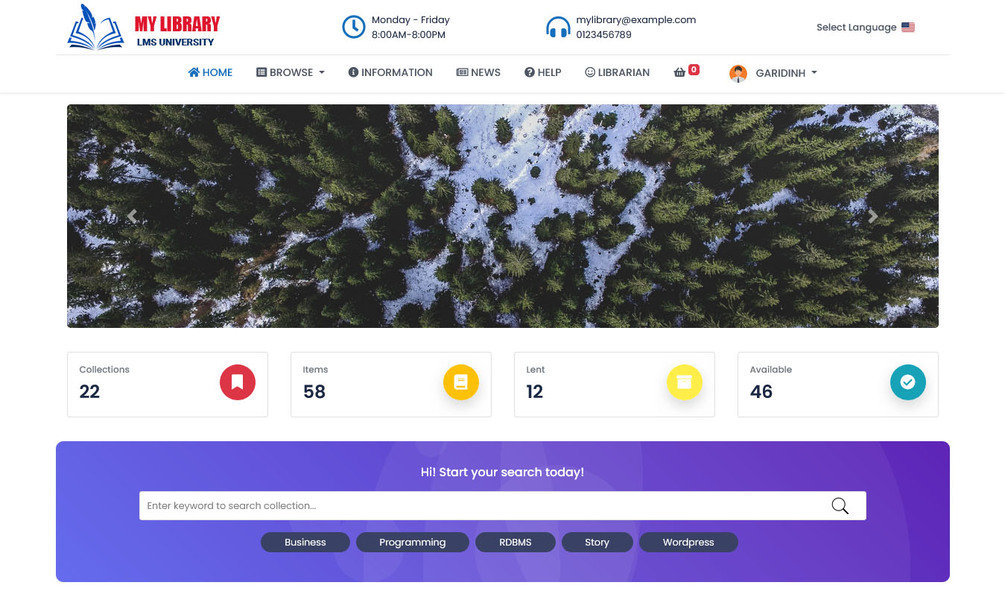Viewport: 1005px width, 594px height.
Task: Open the shopping basket cart icon
Action: click(679, 72)
